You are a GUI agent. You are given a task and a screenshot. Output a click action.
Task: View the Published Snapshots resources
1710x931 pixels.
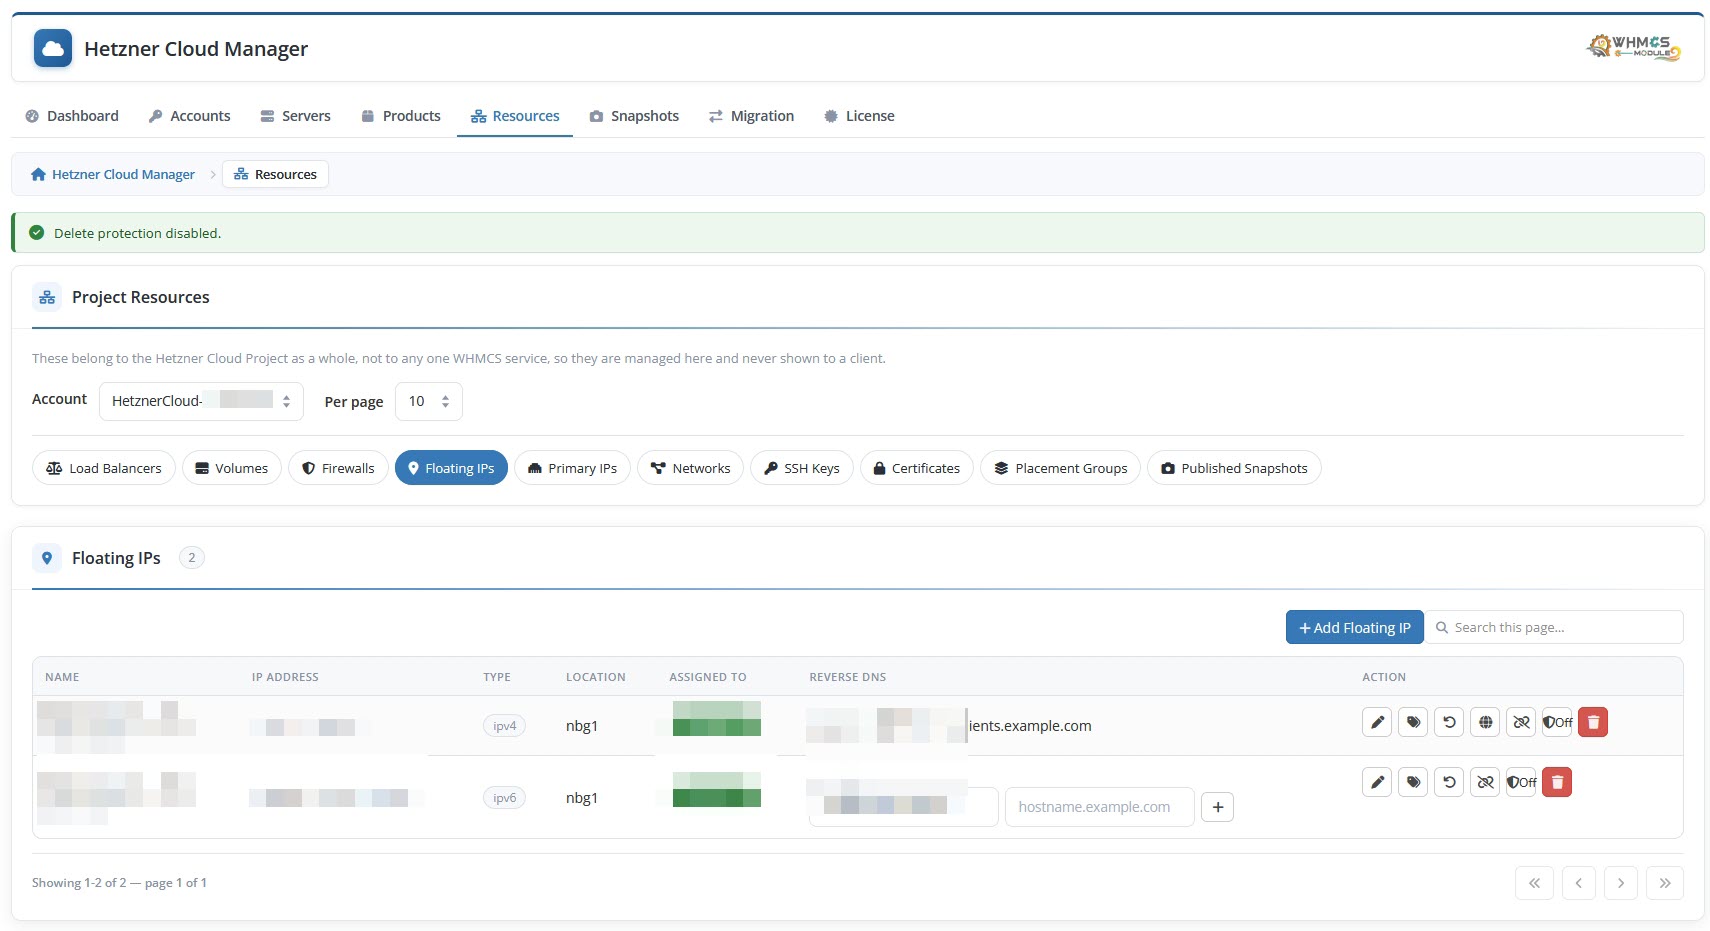[x=1234, y=468]
